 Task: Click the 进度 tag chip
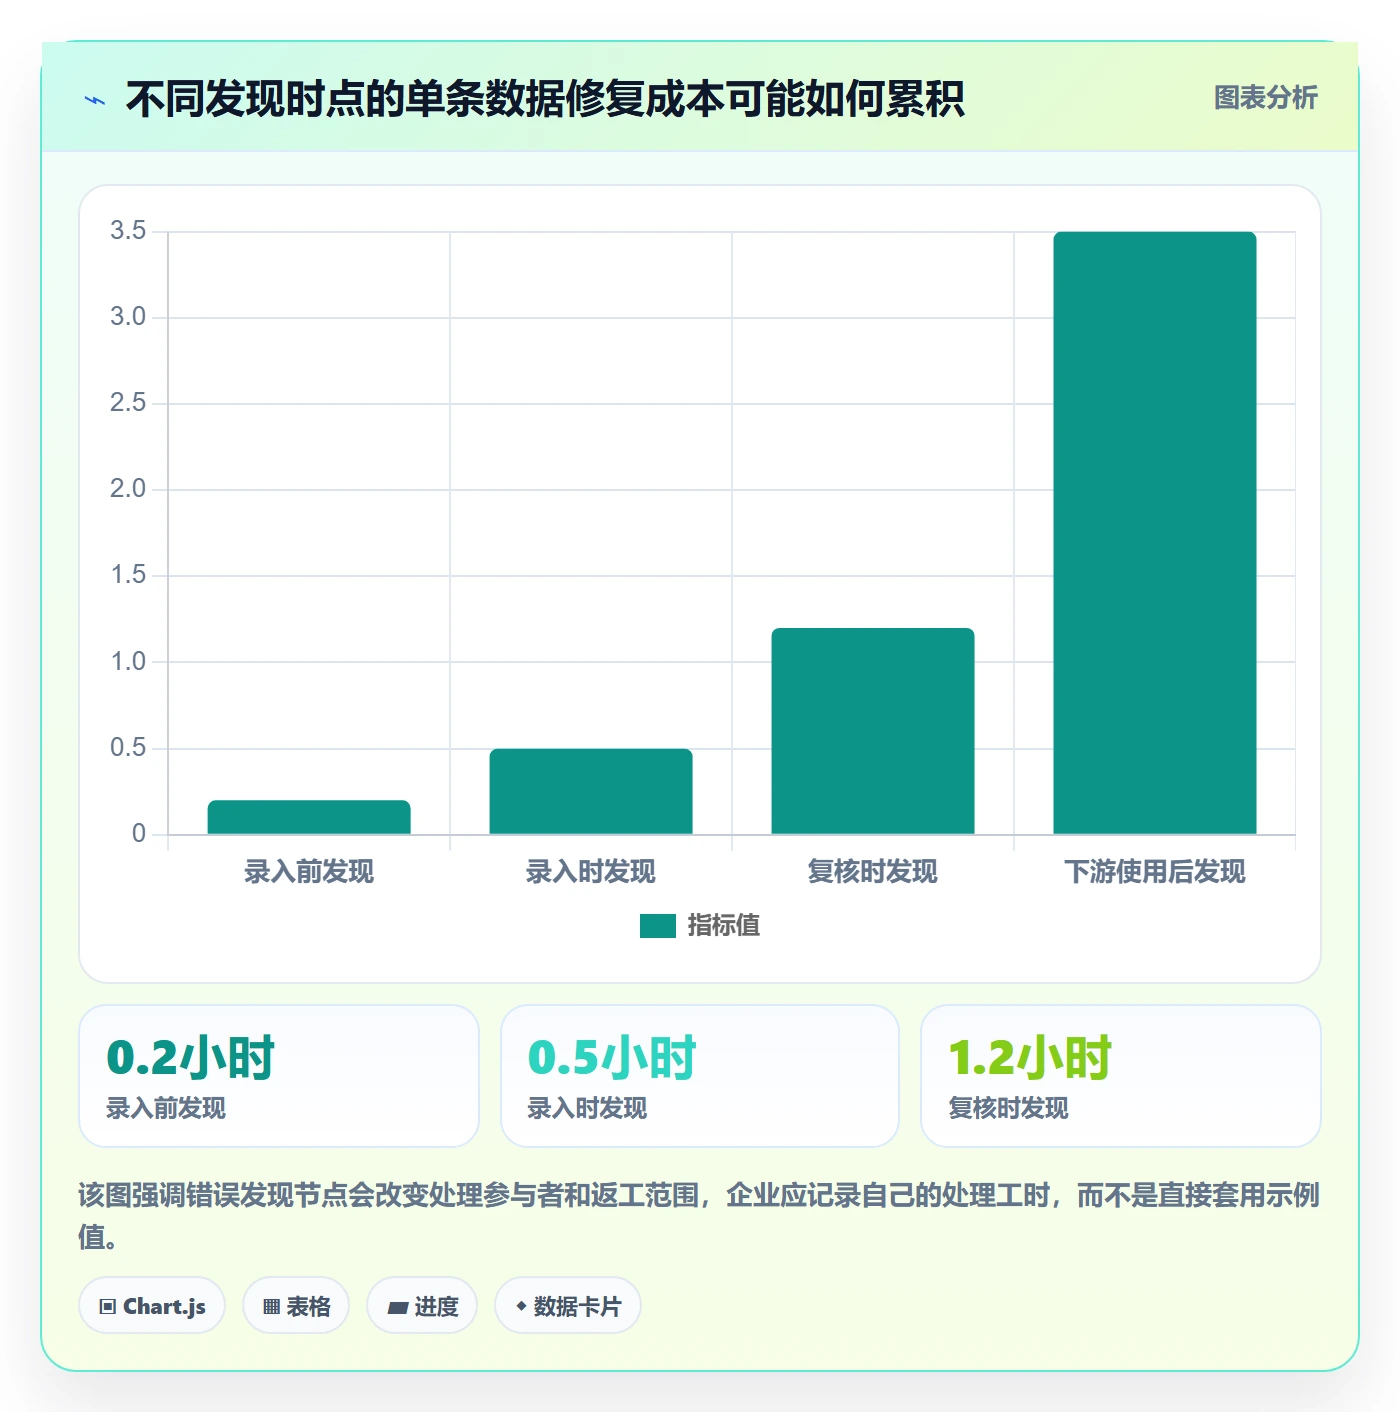pos(422,1306)
